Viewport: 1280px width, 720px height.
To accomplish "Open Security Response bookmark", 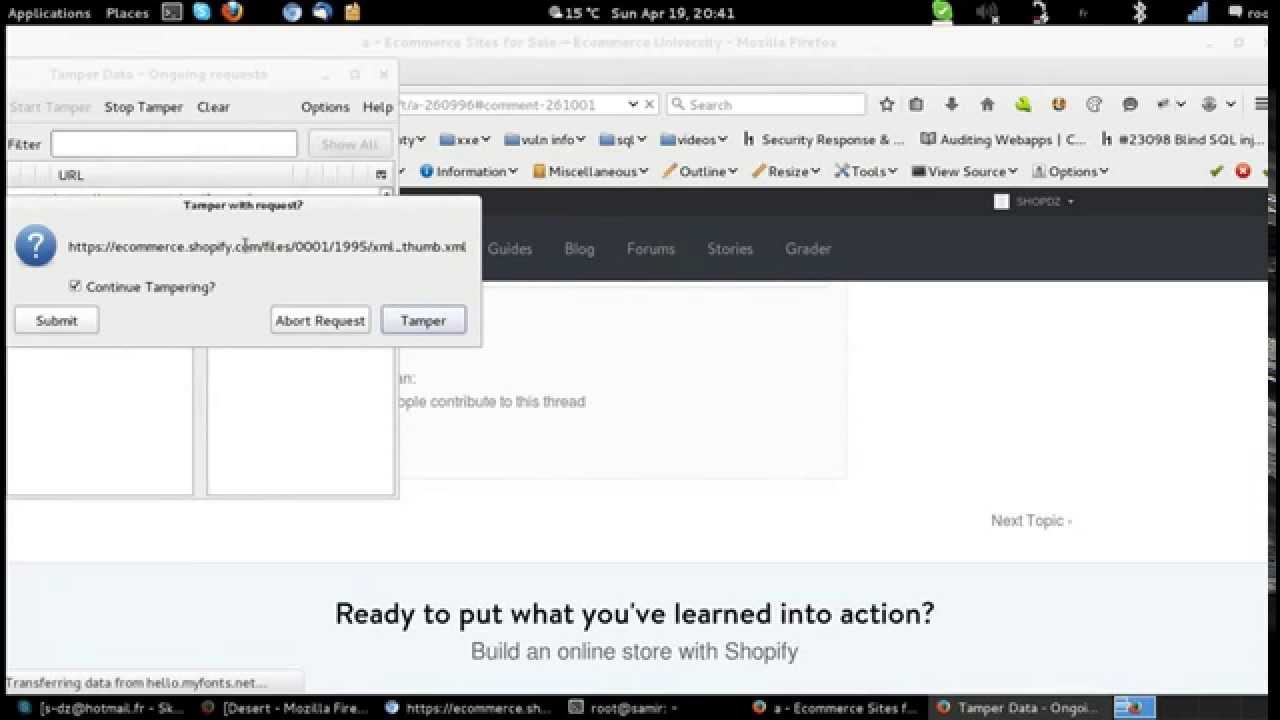I will pyautogui.click(x=823, y=140).
